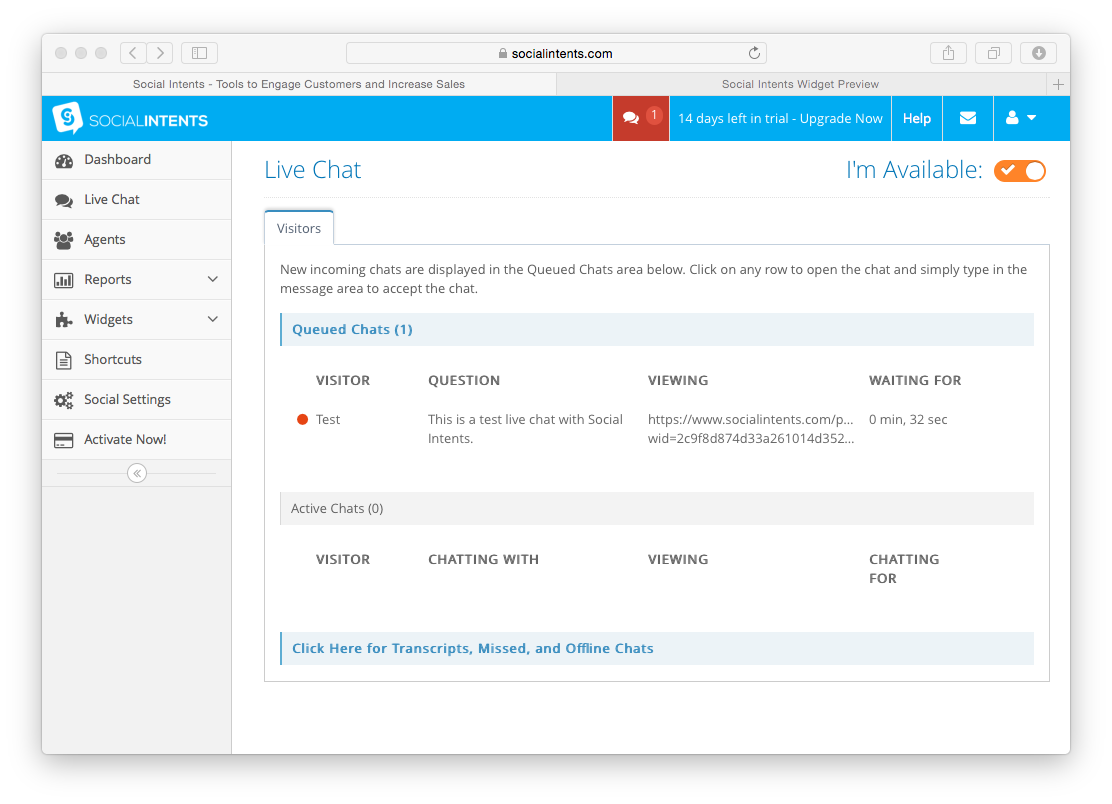Click the socialintents.com viewing URL in queue
The width and height of the screenshot is (1112, 804).
pyautogui.click(x=750, y=429)
